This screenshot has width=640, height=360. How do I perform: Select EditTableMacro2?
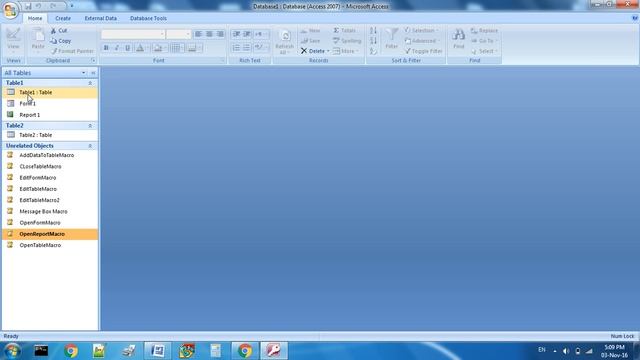(50, 200)
